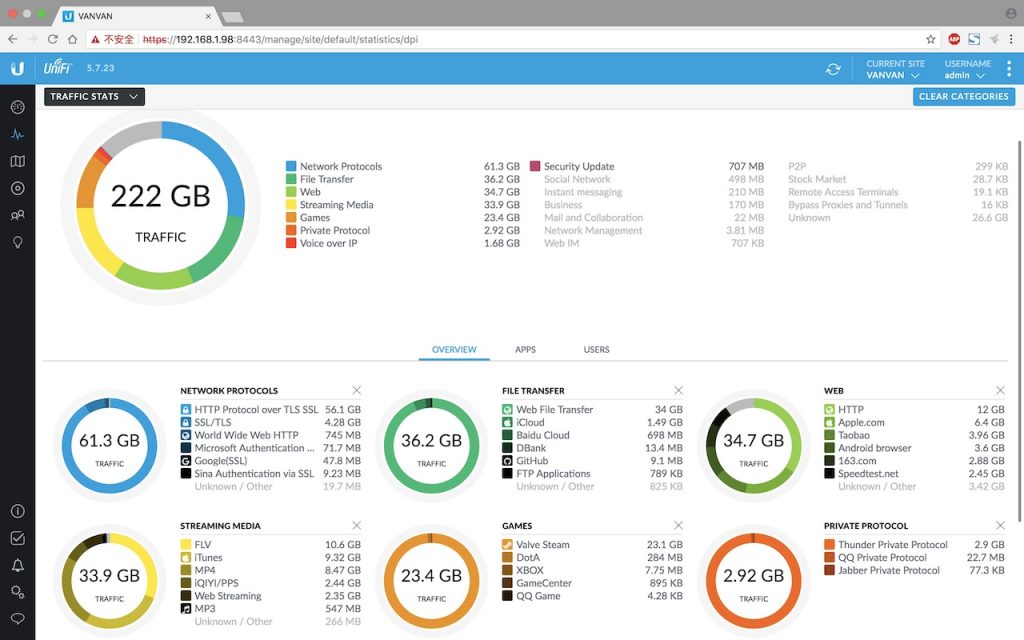Open the Devices icon in sidebar
The height and width of the screenshot is (640, 1024).
click(18, 188)
